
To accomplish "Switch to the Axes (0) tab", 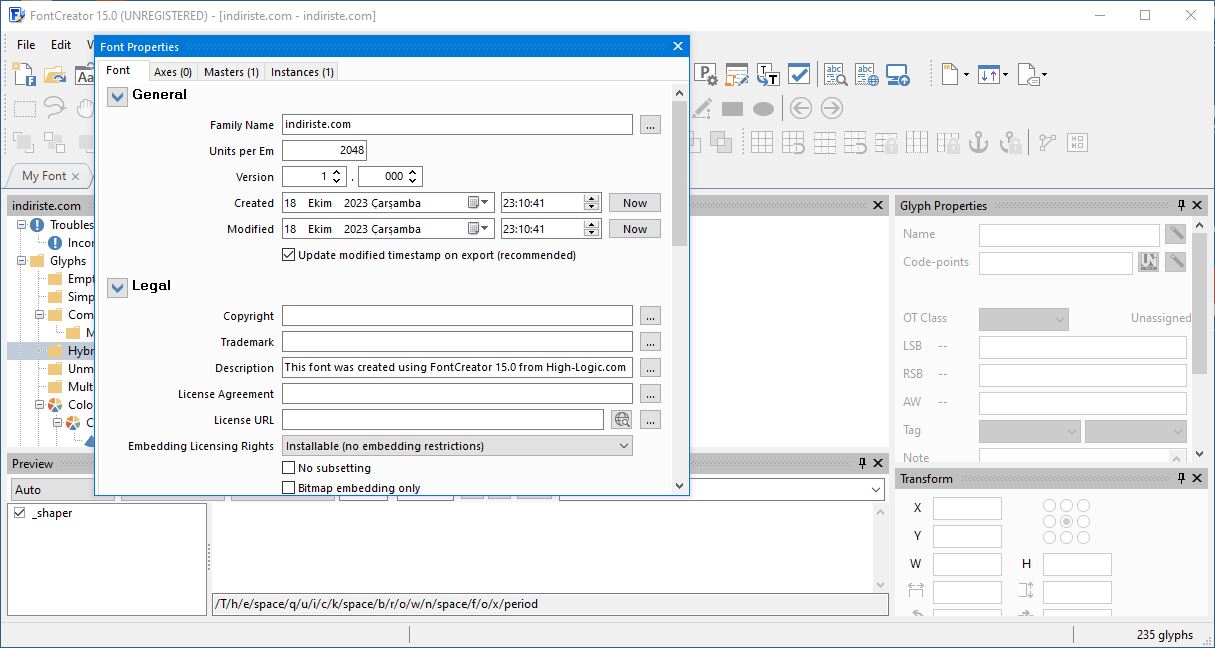I will coord(173,72).
